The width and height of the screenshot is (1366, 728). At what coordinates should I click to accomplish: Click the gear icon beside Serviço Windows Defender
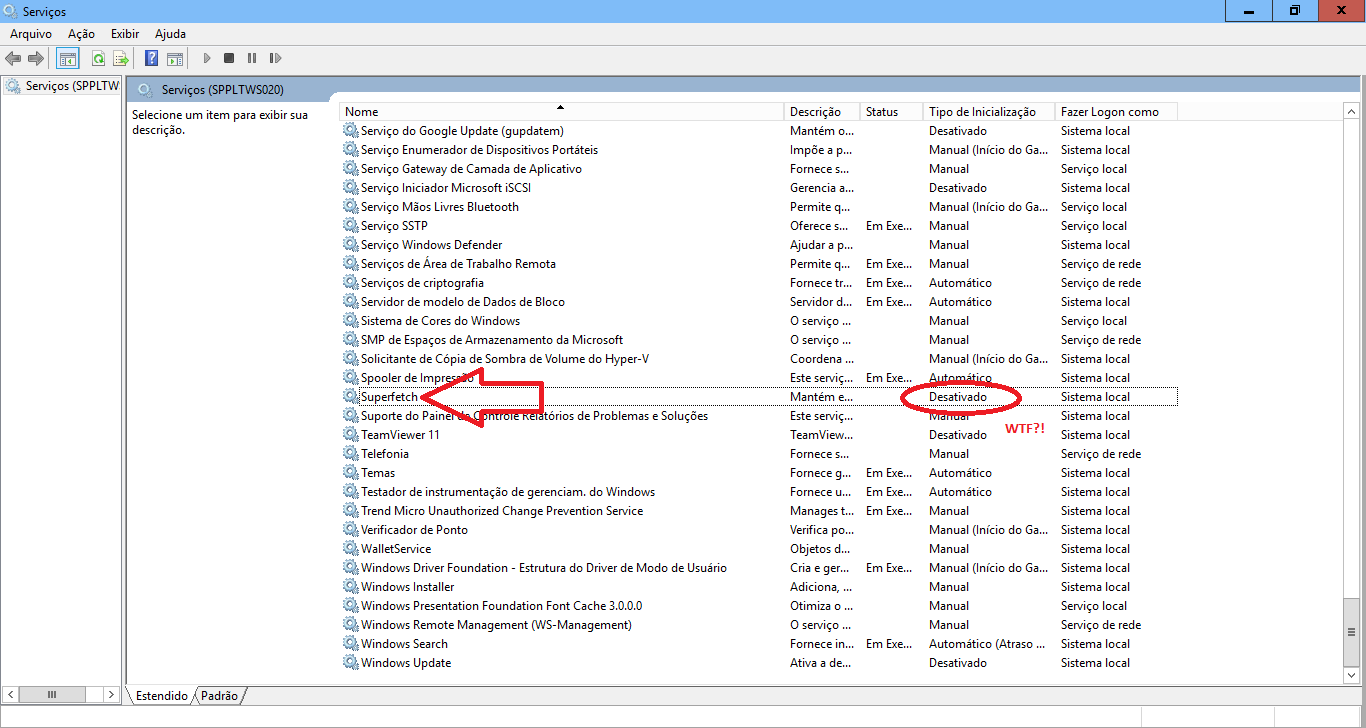pyautogui.click(x=351, y=245)
